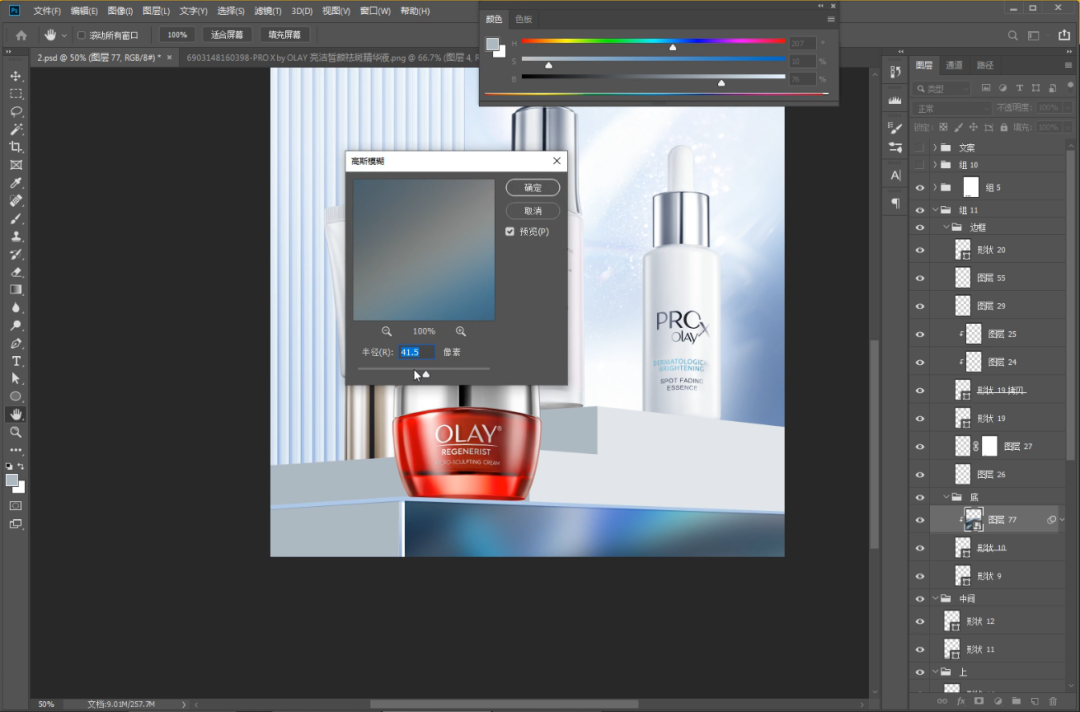
Task: Select the Ellipse shape tool
Action: (x=16, y=397)
